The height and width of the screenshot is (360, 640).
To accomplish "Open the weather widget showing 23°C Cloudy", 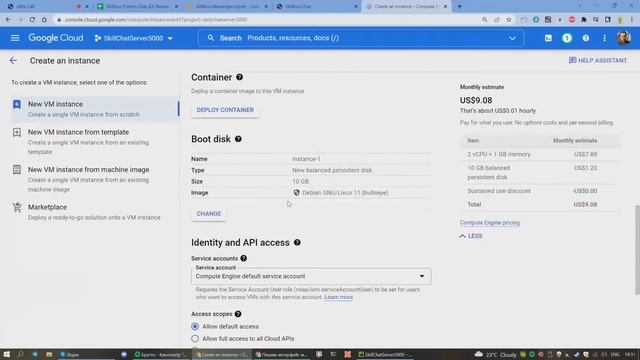I will tap(496, 354).
